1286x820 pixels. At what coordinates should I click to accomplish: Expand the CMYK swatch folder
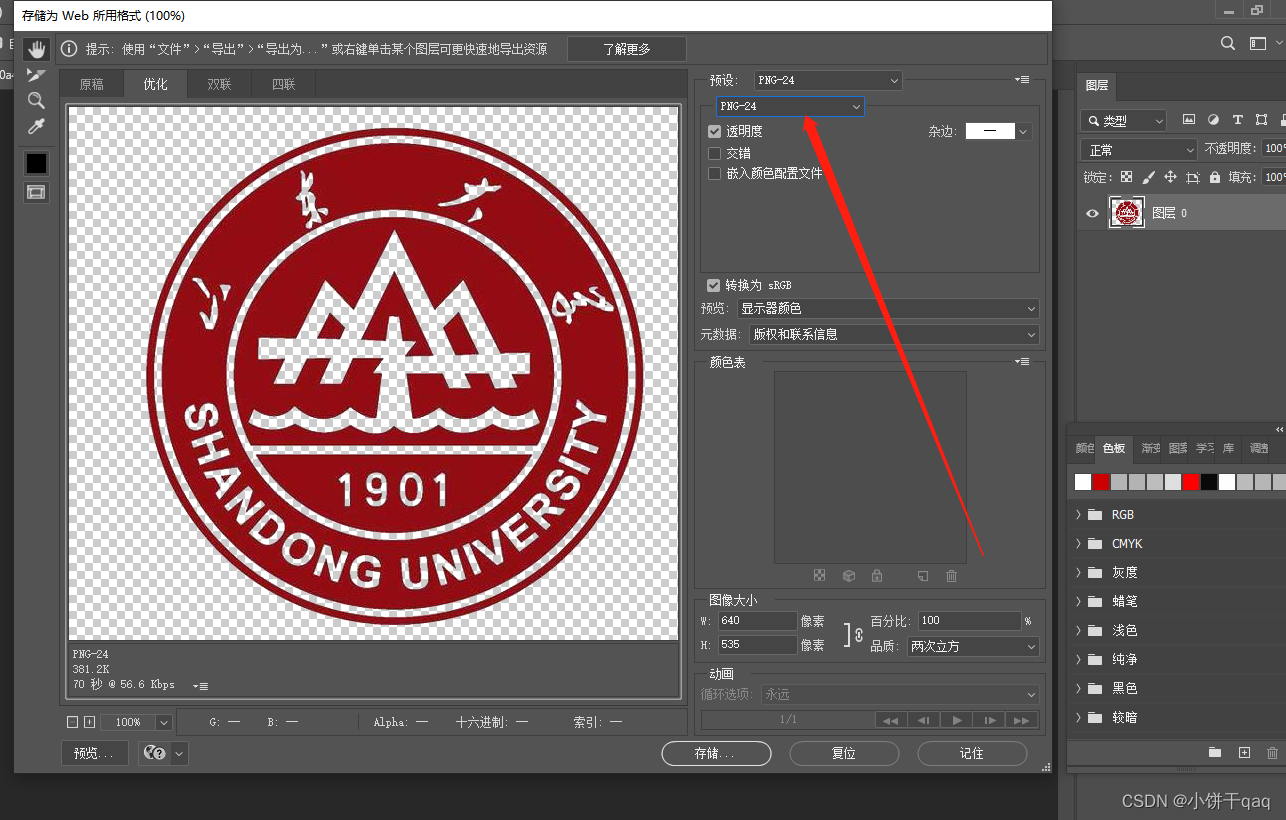coord(1078,543)
